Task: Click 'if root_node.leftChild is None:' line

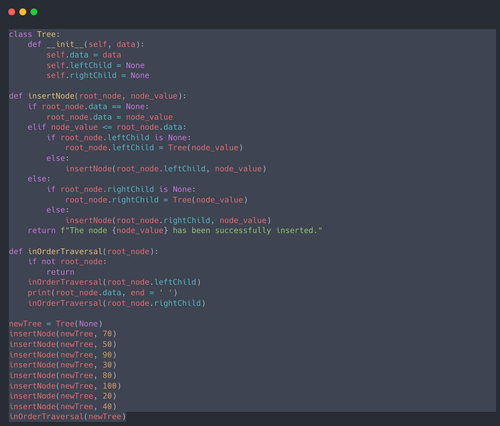Action: pos(119,137)
